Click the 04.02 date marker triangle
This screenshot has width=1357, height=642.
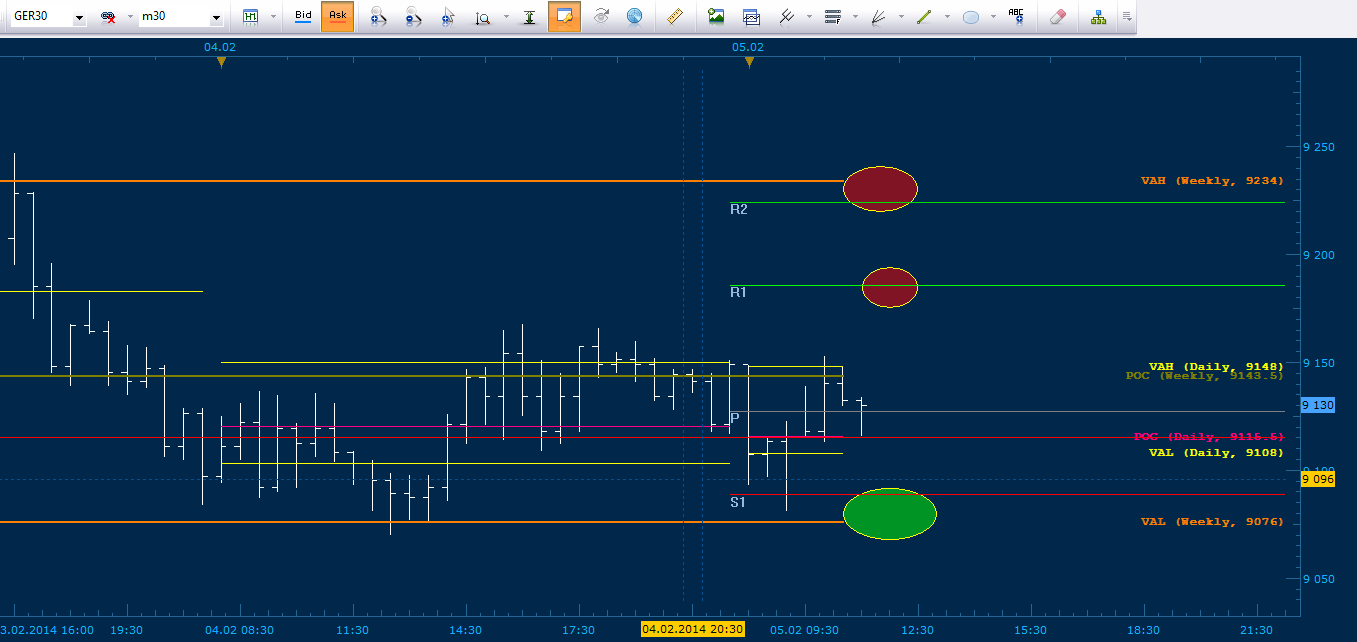click(x=221, y=62)
